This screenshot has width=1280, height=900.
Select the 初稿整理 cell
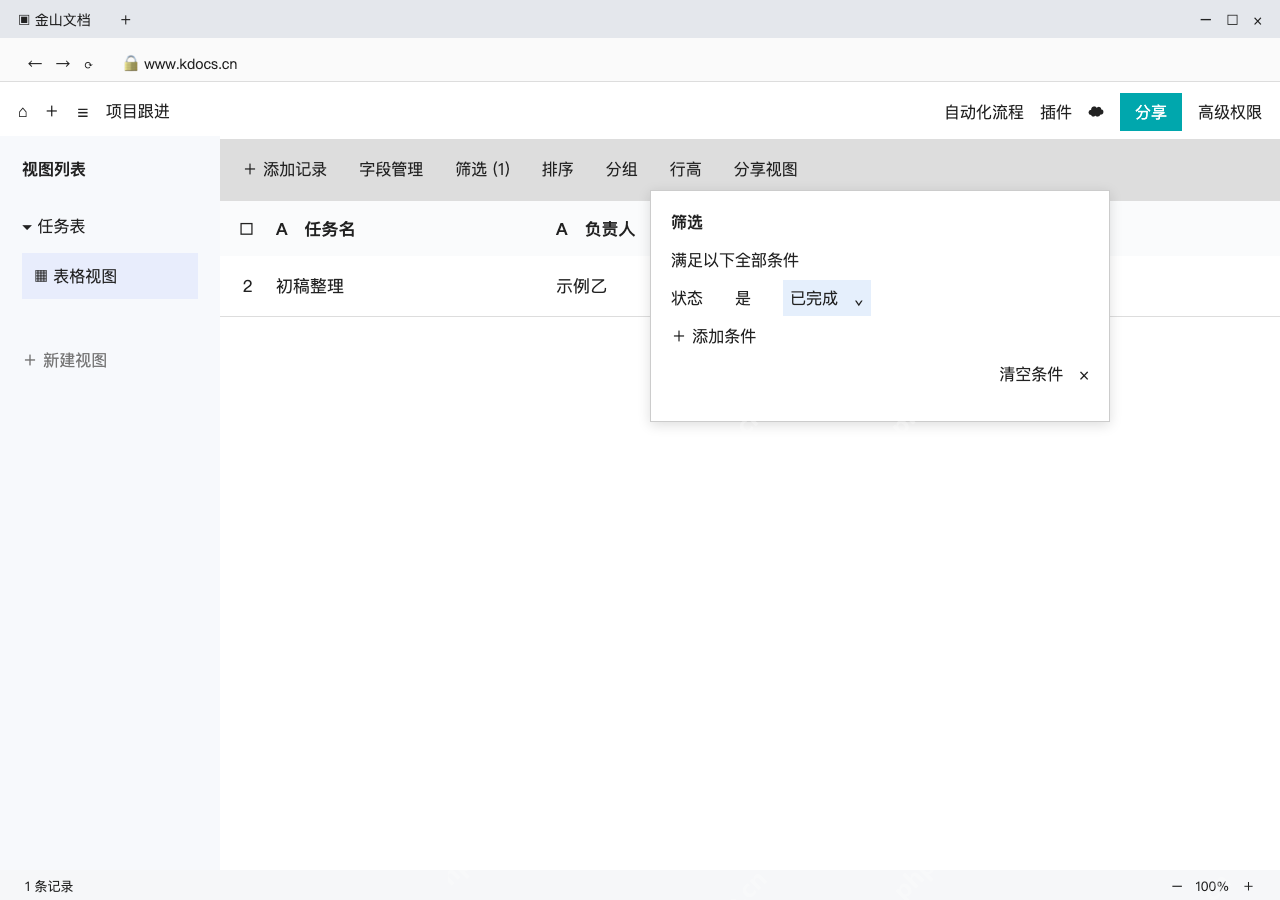point(310,286)
